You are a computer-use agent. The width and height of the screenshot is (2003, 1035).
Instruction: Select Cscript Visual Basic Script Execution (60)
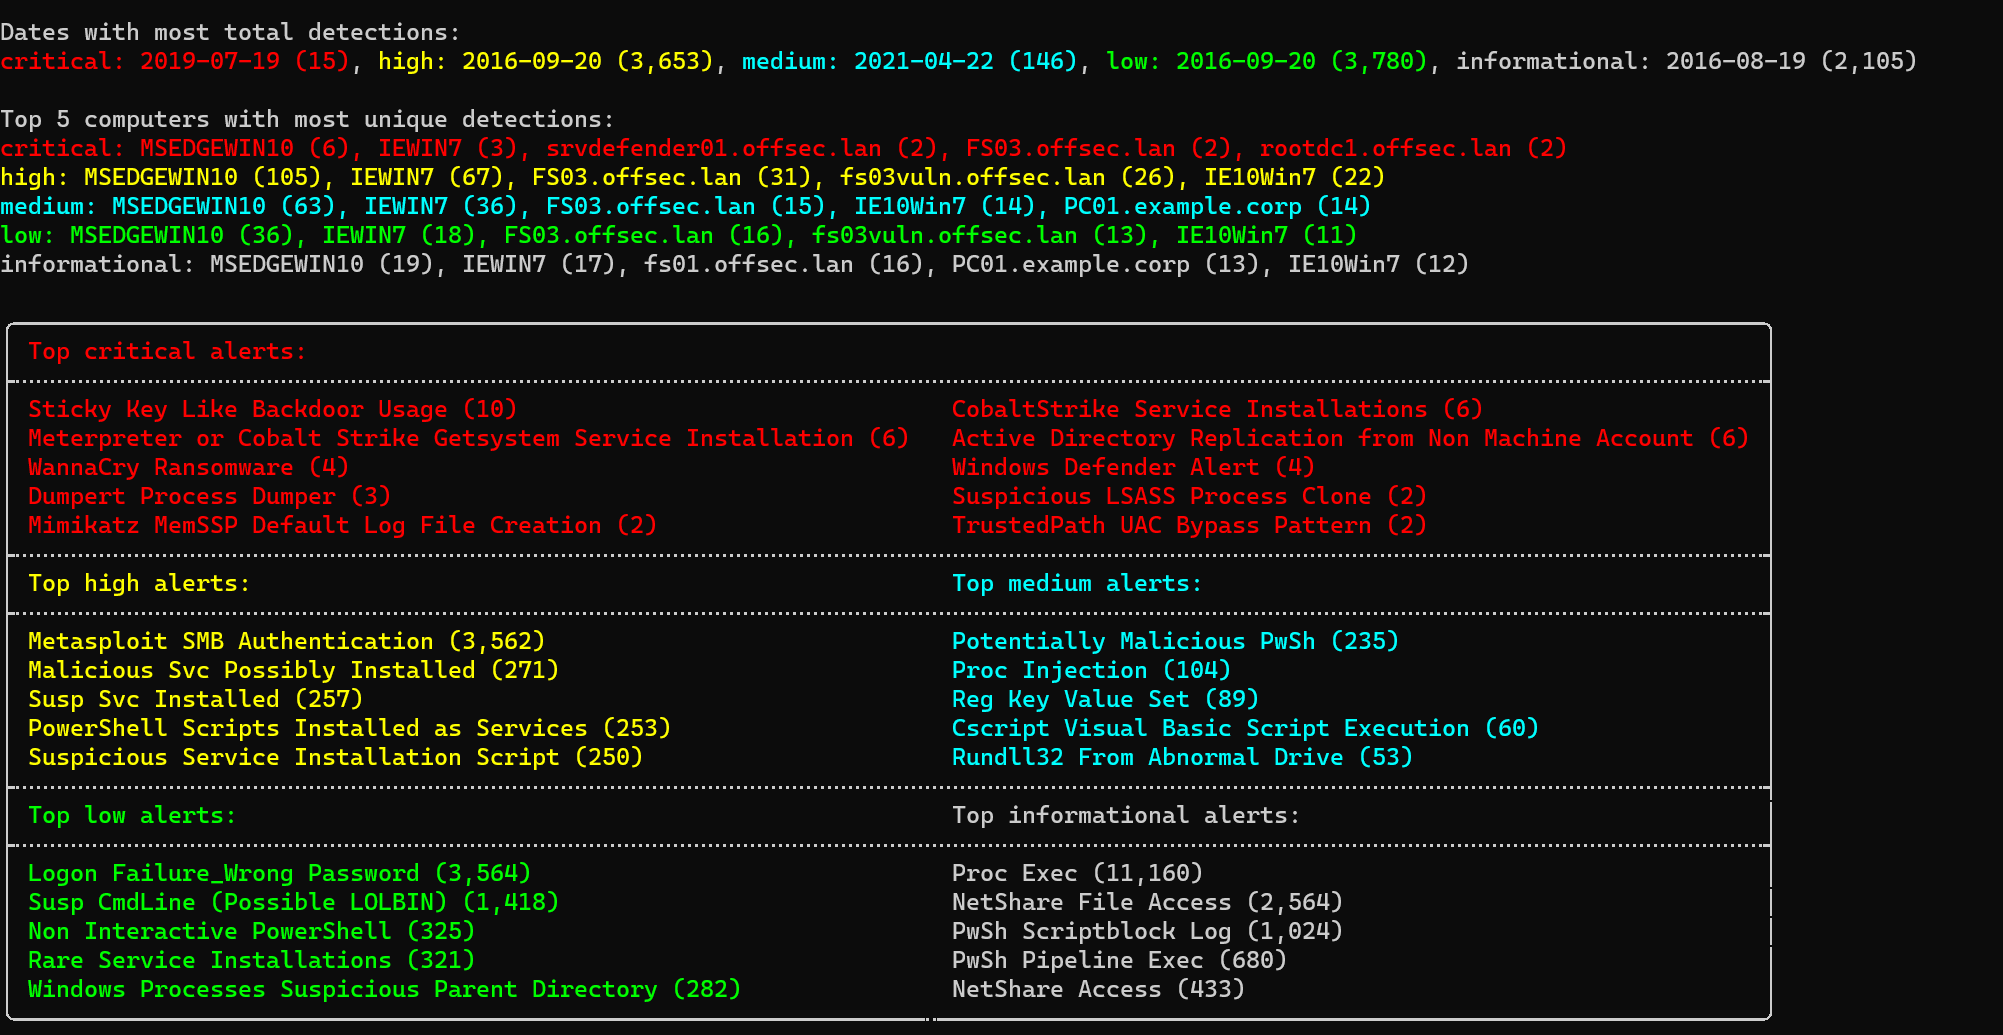pos(1245,728)
